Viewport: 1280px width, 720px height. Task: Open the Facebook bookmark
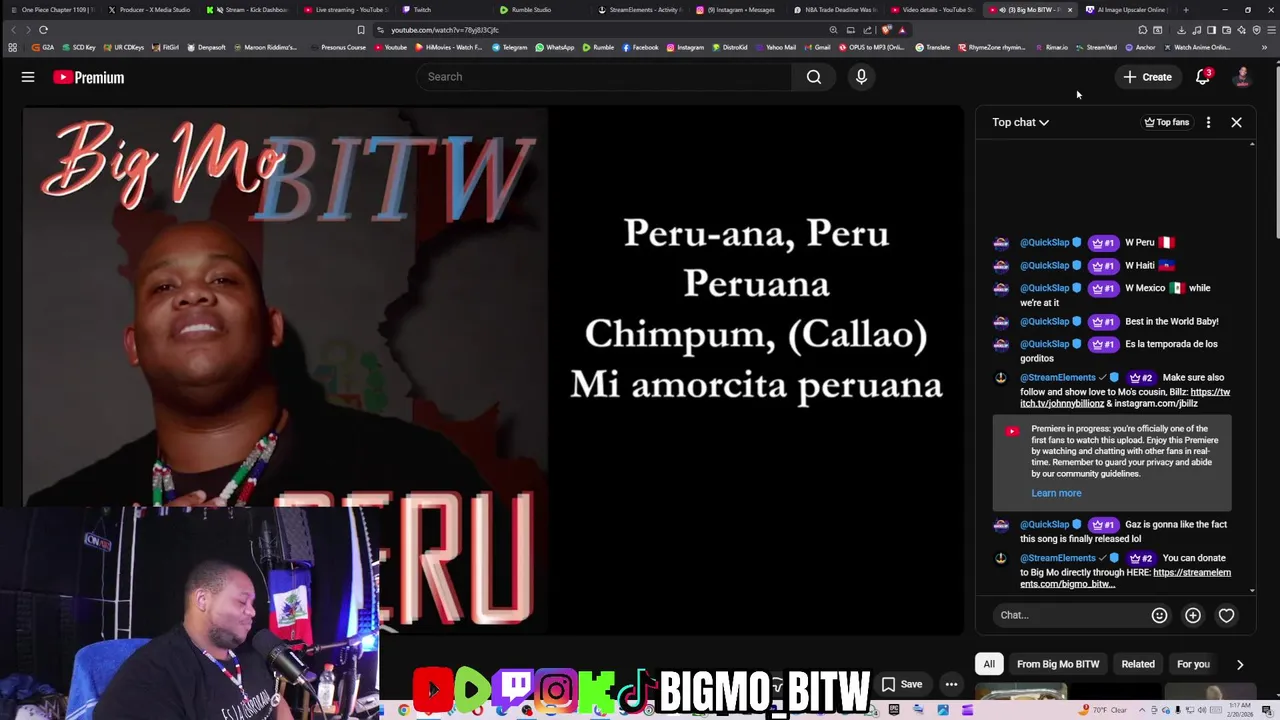640,47
